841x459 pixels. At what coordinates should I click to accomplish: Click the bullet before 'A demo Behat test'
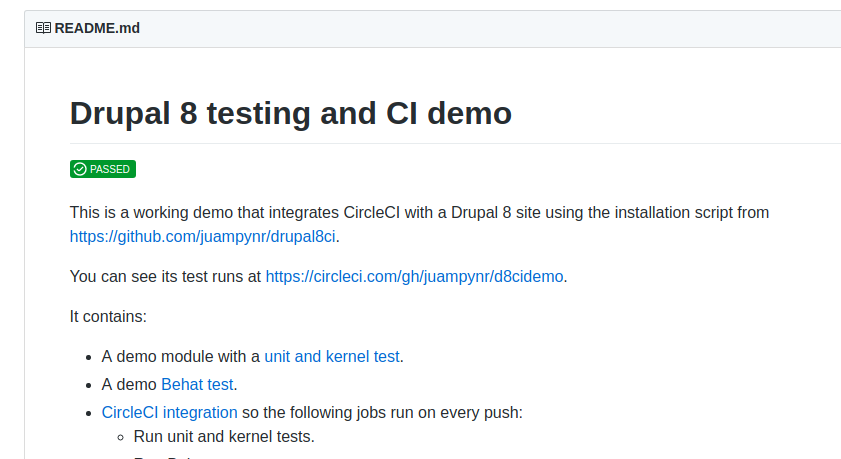[89, 385]
